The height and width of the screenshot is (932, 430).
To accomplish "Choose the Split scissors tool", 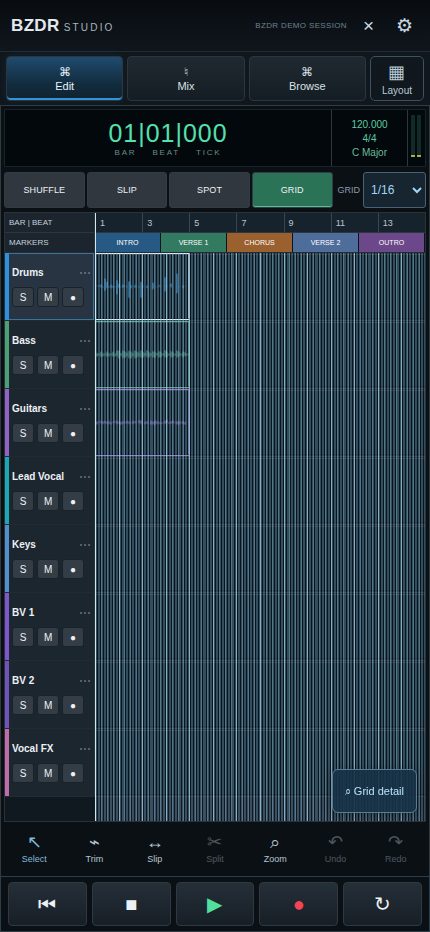I will tap(214, 849).
